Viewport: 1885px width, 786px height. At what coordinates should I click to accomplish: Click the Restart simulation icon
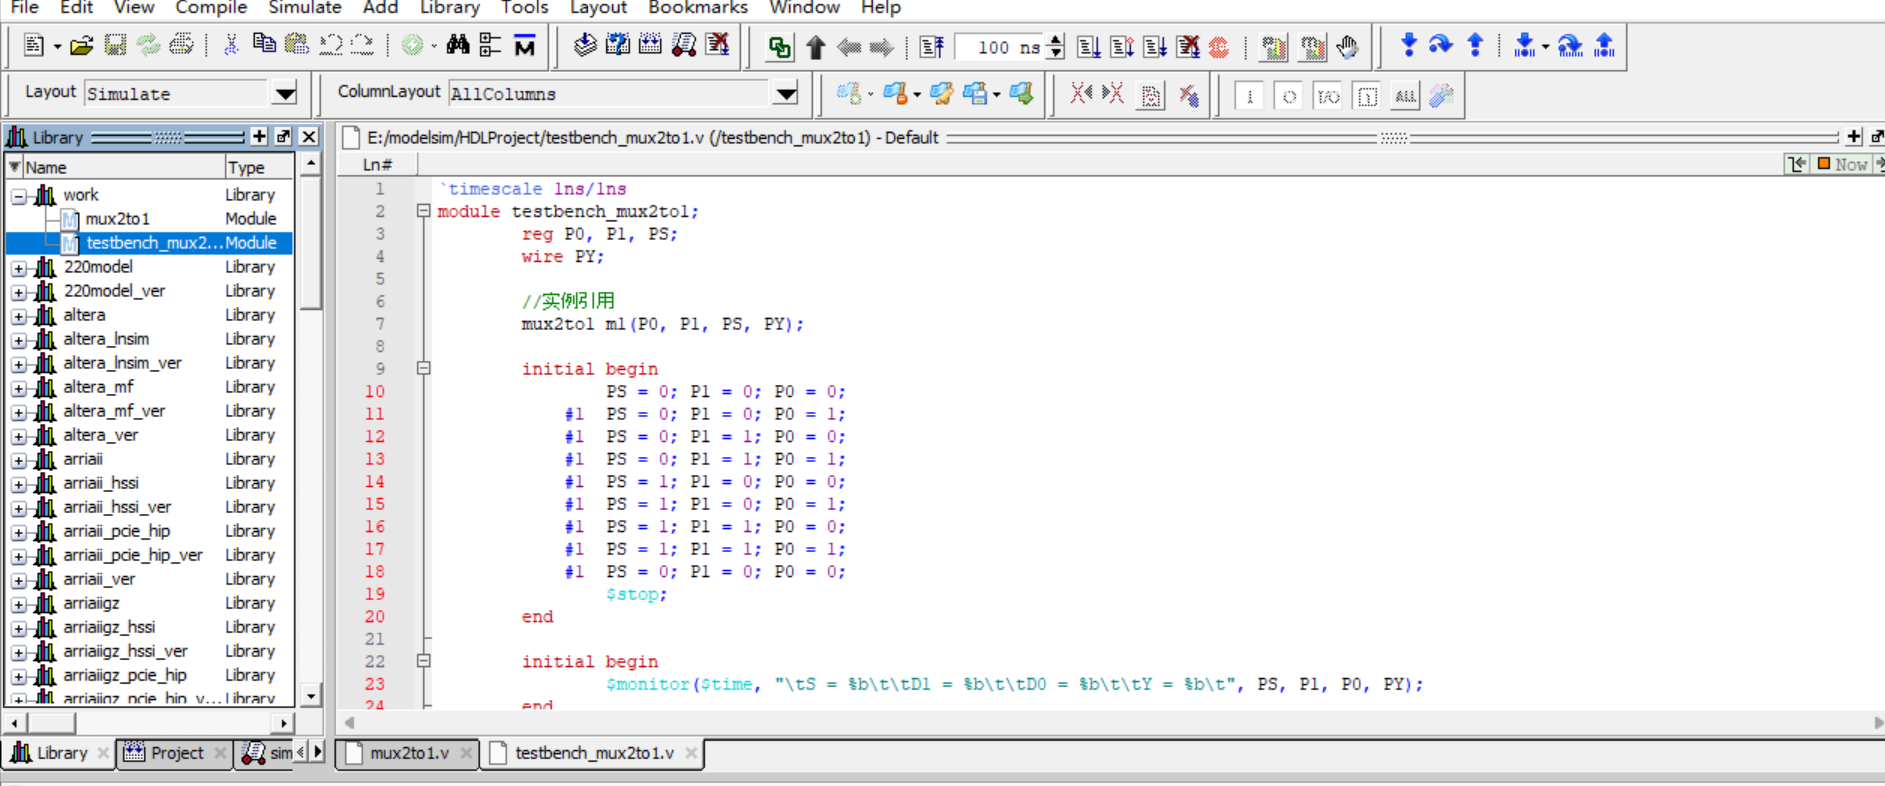pos(931,47)
